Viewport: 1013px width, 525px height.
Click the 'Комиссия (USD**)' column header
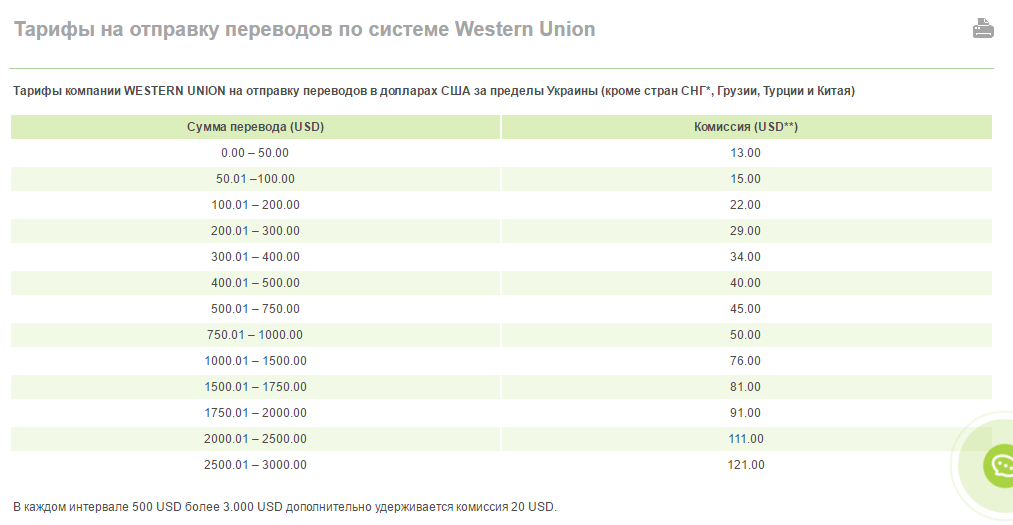point(745,127)
